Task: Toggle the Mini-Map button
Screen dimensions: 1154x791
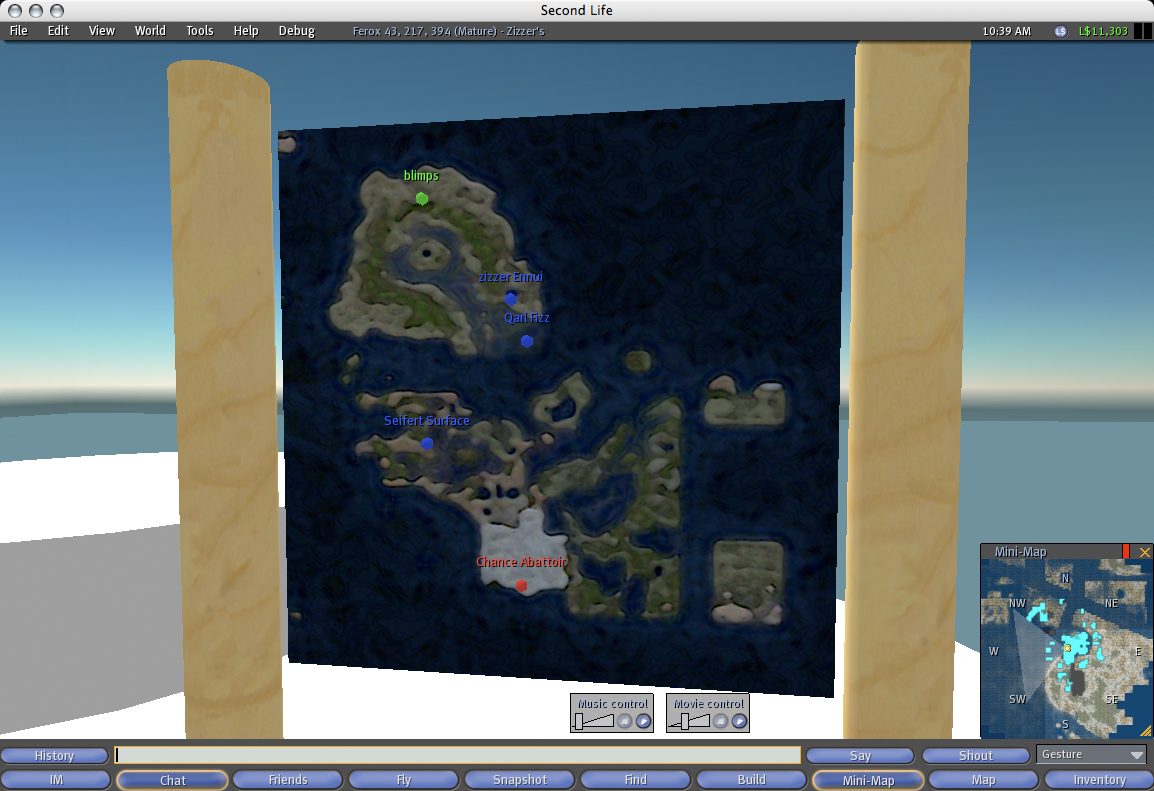Action: 868,780
